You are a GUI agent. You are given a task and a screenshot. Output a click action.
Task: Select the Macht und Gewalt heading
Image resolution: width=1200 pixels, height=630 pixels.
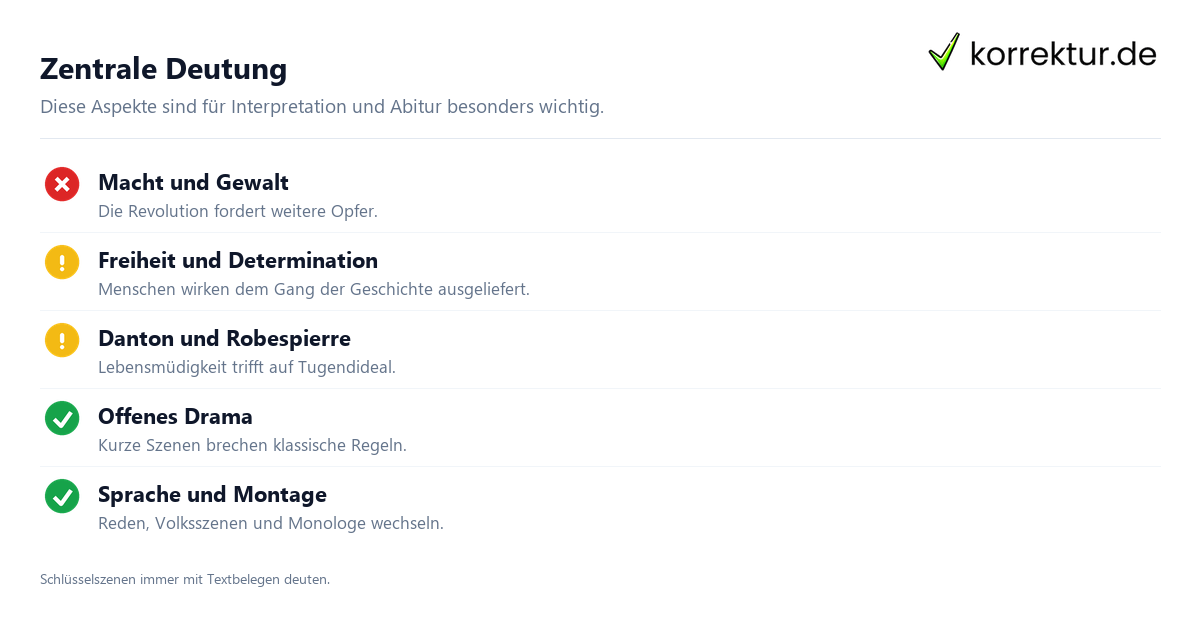pyautogui.click(x=193, y=182)
